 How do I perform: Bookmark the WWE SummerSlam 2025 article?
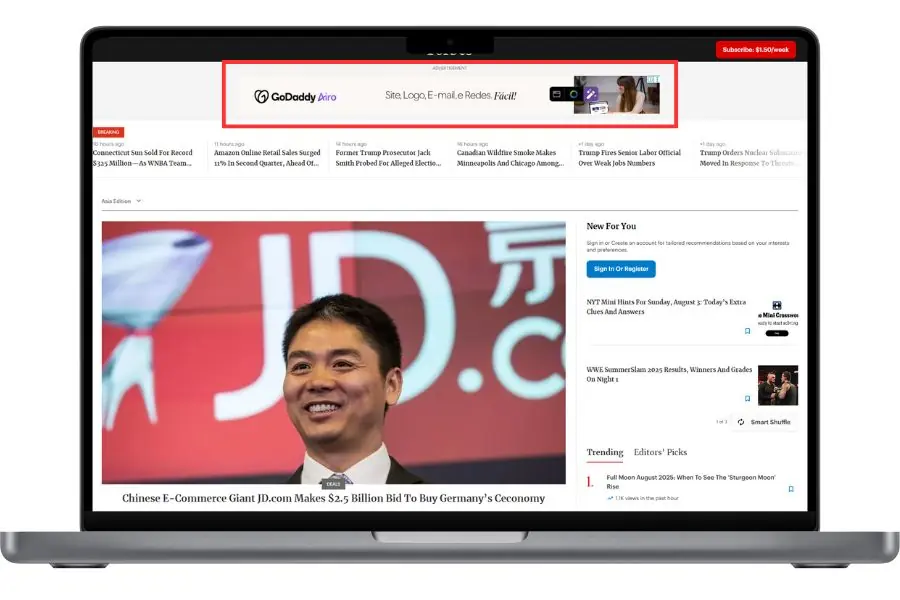tap(747, 398)
